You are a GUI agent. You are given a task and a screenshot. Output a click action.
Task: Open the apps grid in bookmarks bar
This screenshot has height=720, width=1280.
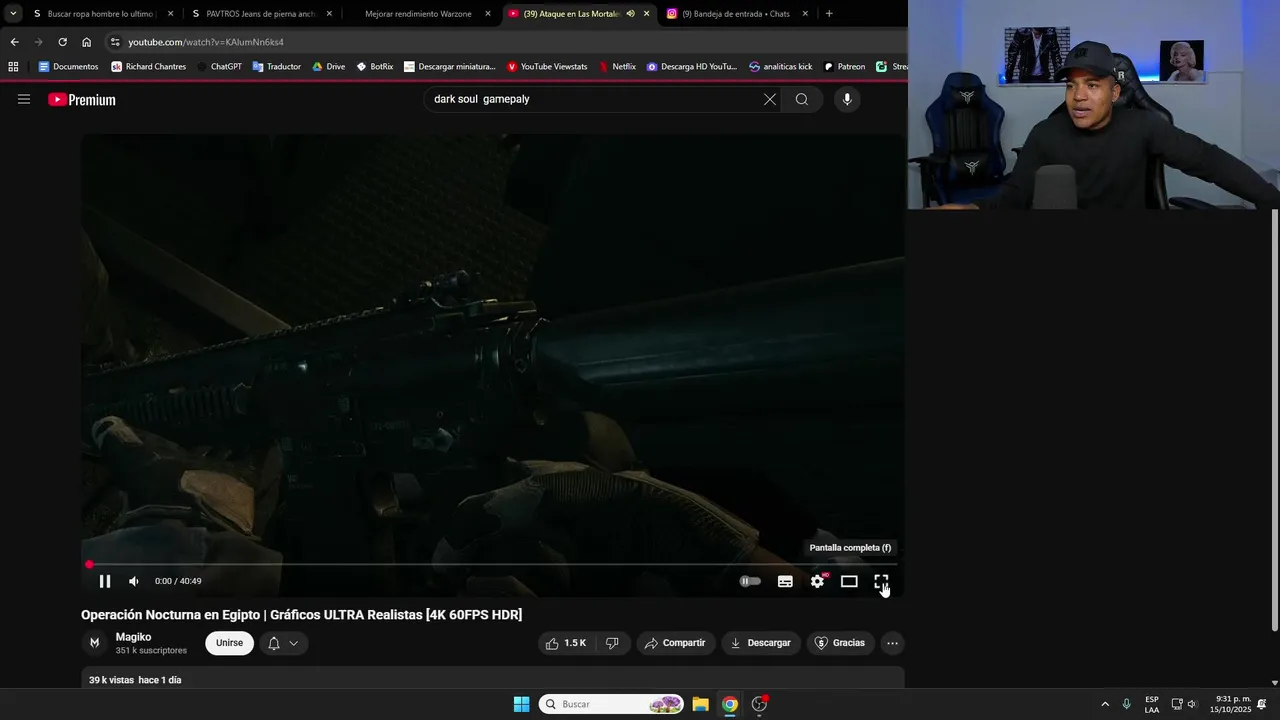(x=13, y=67)
